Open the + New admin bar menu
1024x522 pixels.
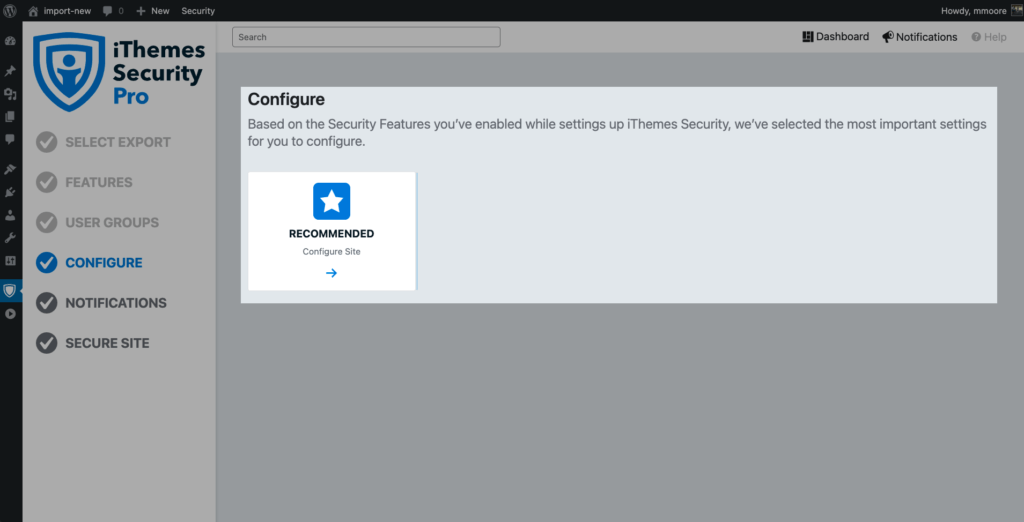coord(152,10)
